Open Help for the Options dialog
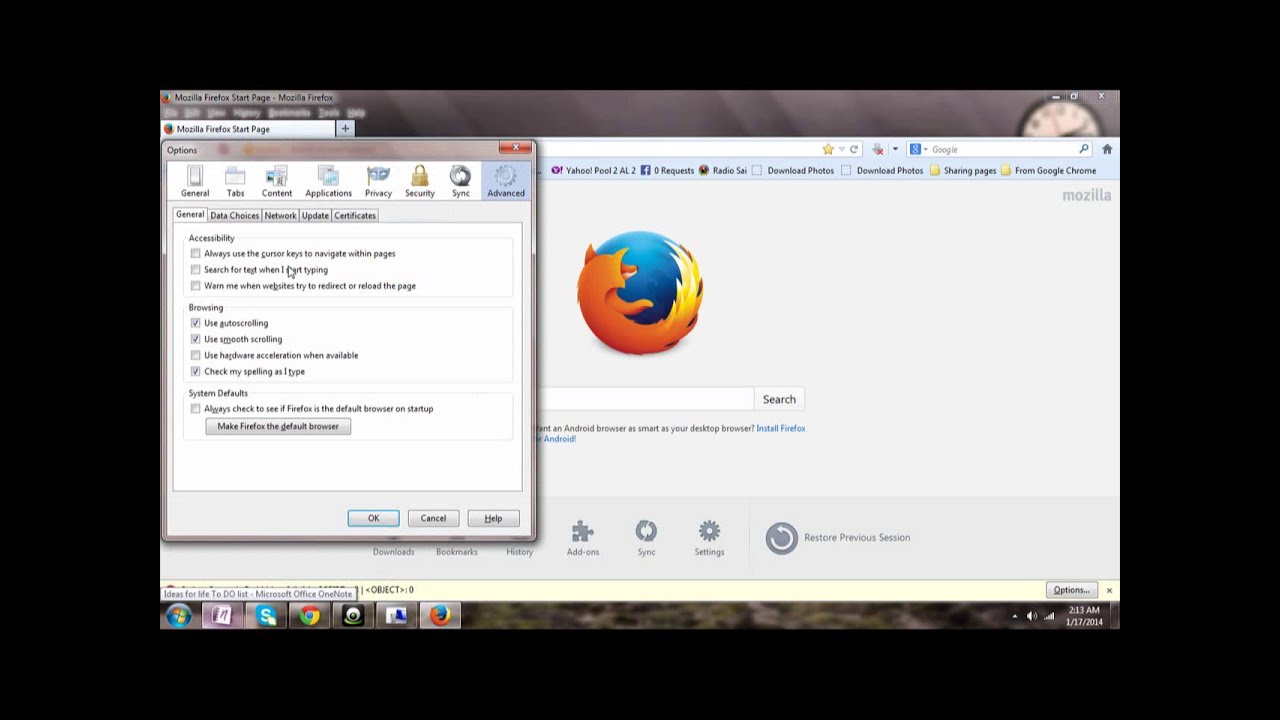 click(493, 518)
